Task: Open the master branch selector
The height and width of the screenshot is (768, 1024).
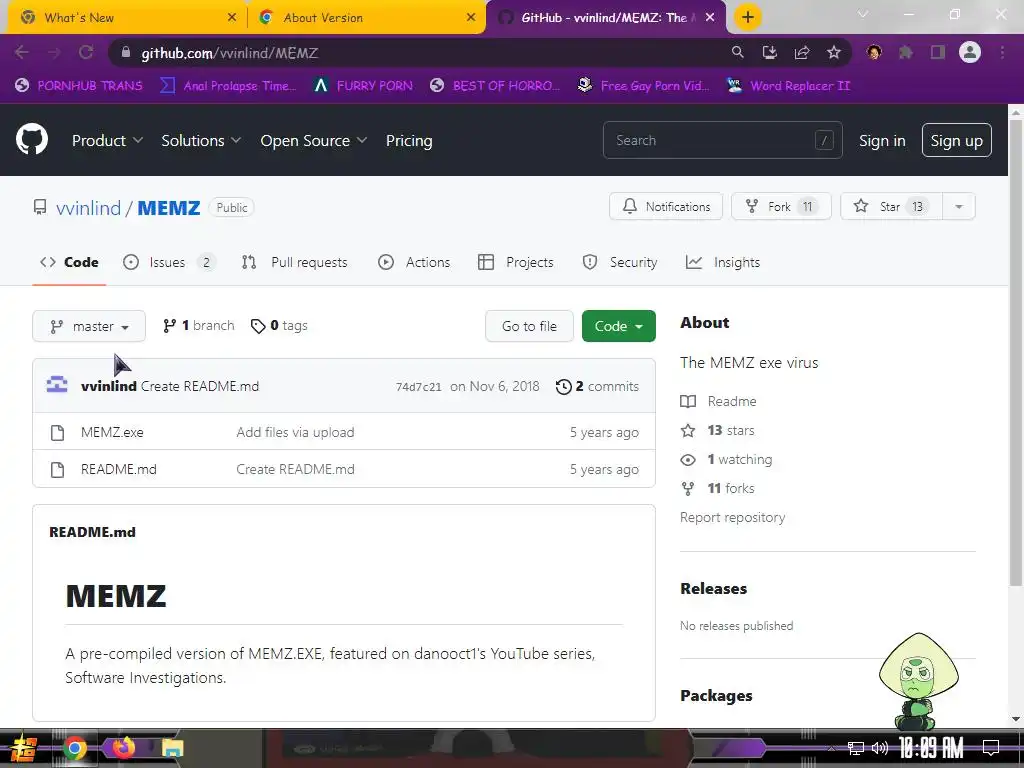Action: click(89, 326)
